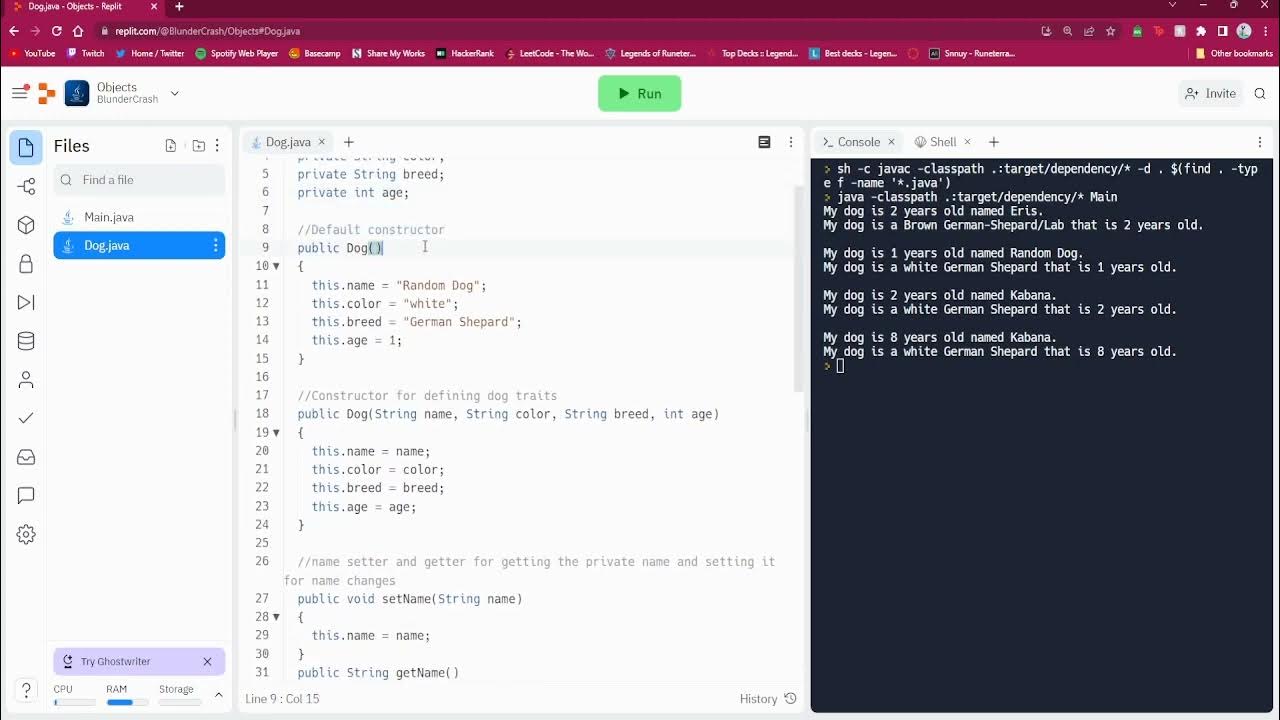The image size is (1280, 720).
Task: Open the Dog.java file row options menu
Action: pos(215,245)
